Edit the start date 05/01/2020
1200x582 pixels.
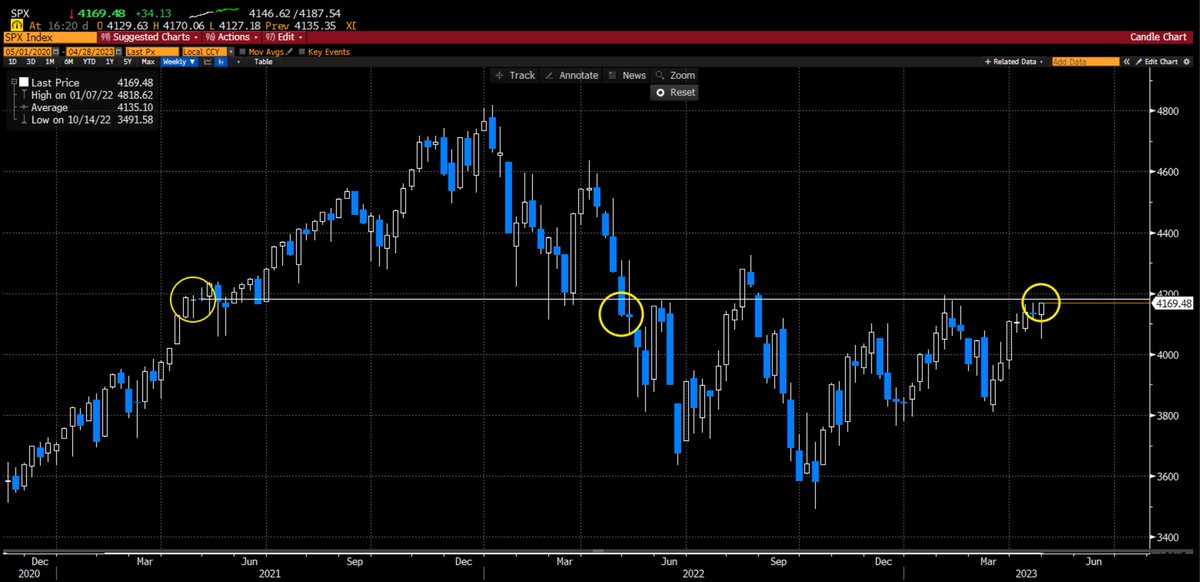pyautogui.click(x=28, y=52)
